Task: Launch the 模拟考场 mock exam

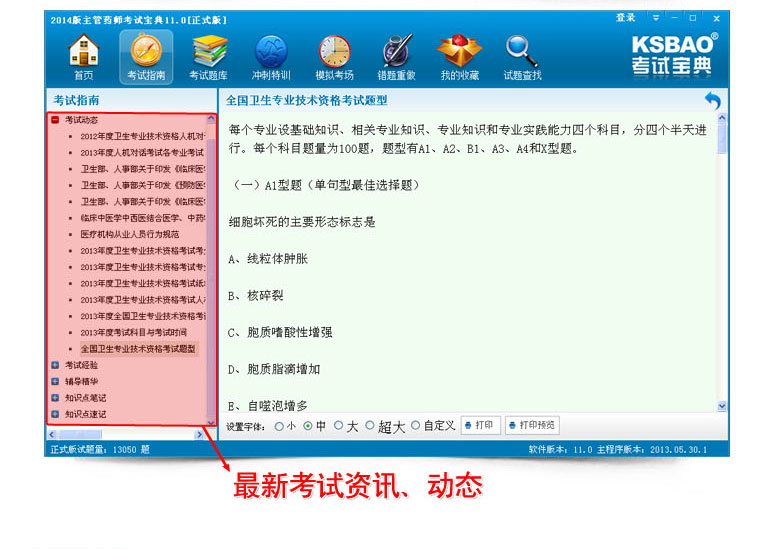Action: [334, 56]
